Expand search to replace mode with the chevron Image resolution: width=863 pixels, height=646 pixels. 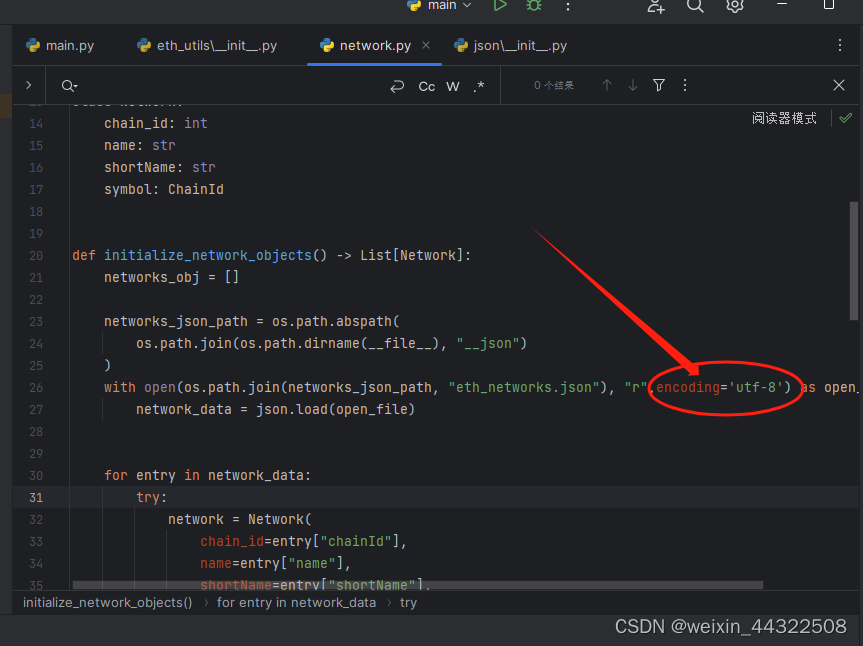[28, 85]
